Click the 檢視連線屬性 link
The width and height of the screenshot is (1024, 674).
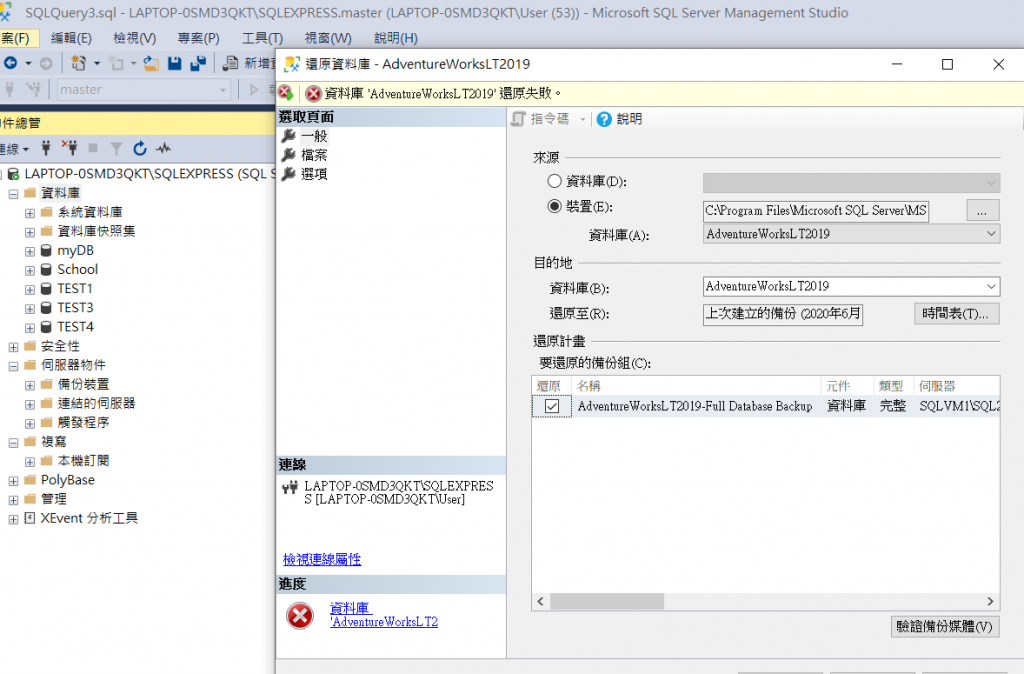(x=322, y=559)
